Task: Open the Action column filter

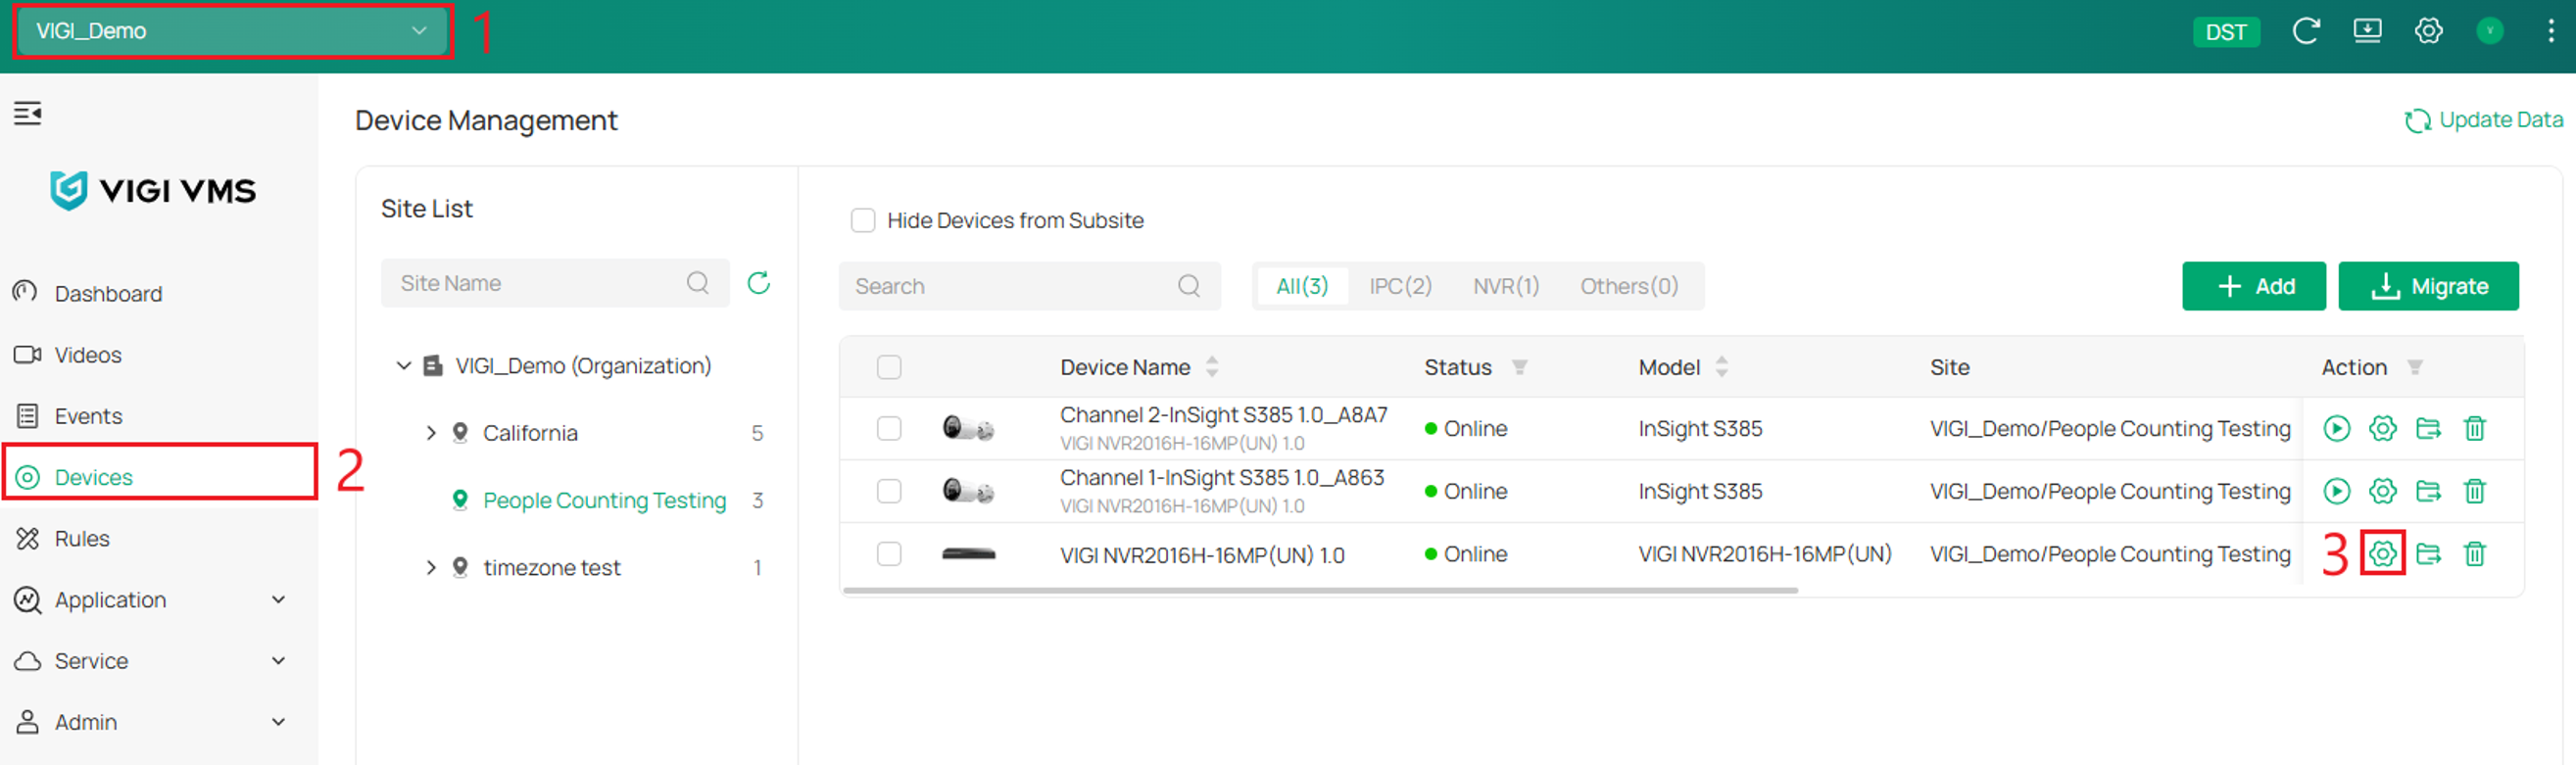Action: pos(2414,367)
